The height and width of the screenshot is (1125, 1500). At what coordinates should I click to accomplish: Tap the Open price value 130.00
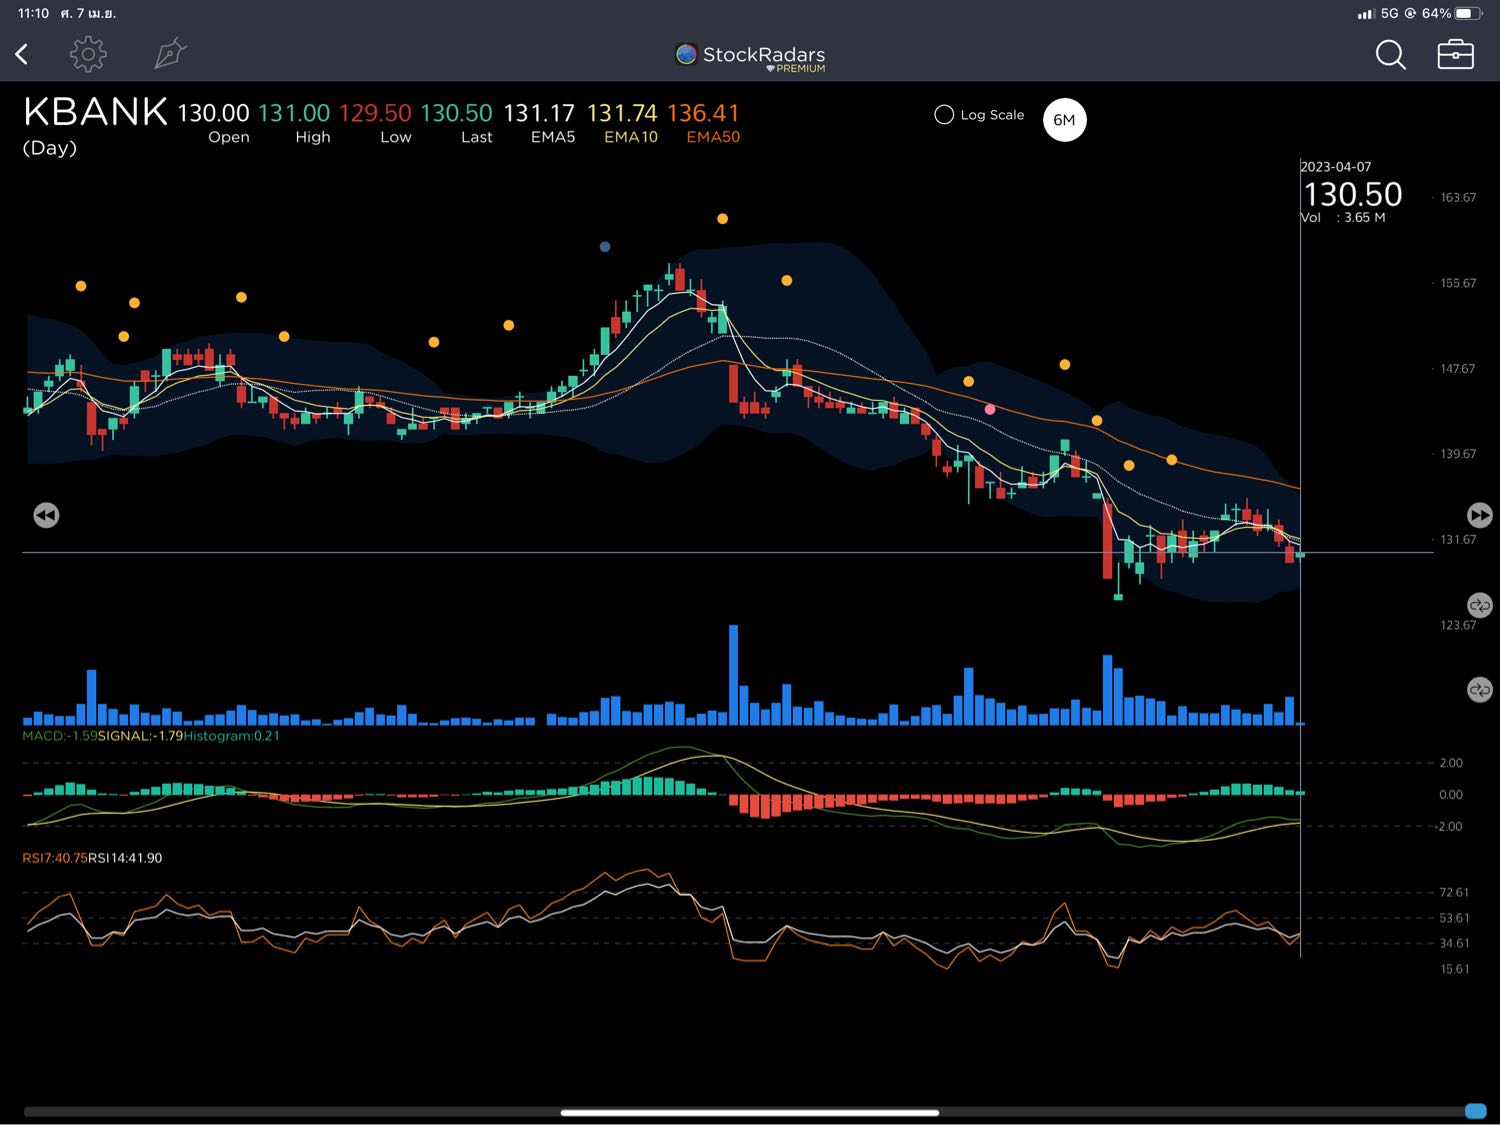213,113
